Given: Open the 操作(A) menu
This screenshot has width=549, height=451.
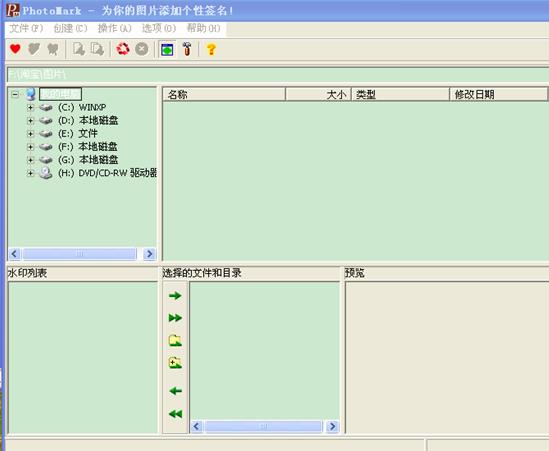Looking at the screenshot, I should pos(114,28).
